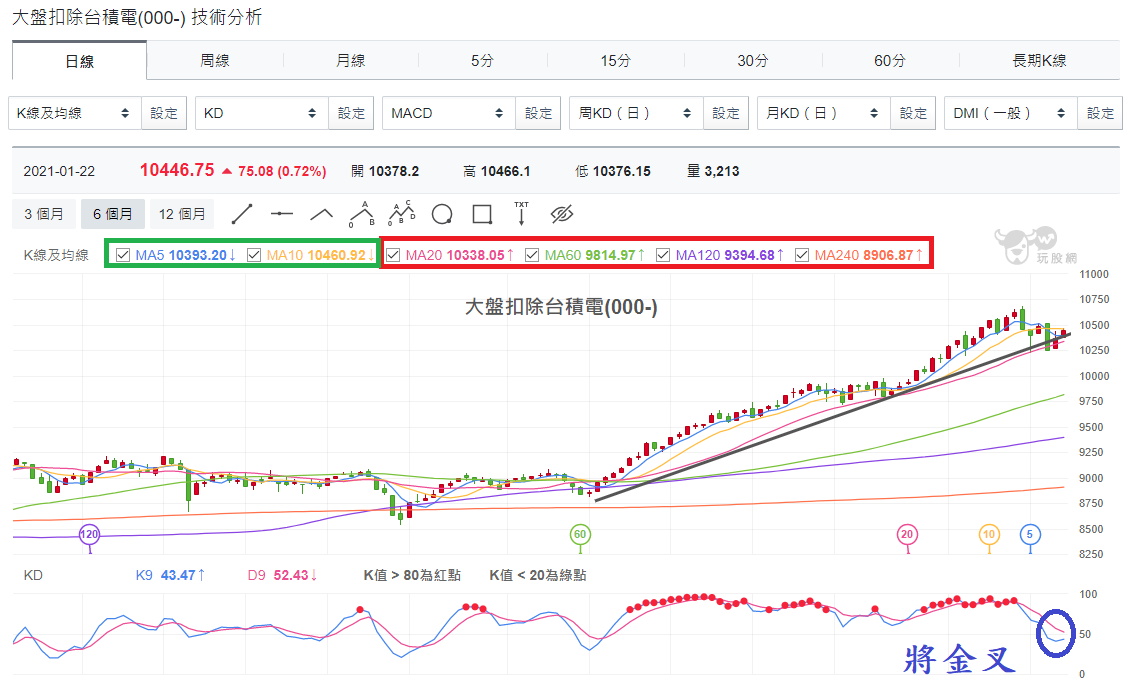Select the ABC wave pattern tool
The image size is (1133, 679).
362,214
